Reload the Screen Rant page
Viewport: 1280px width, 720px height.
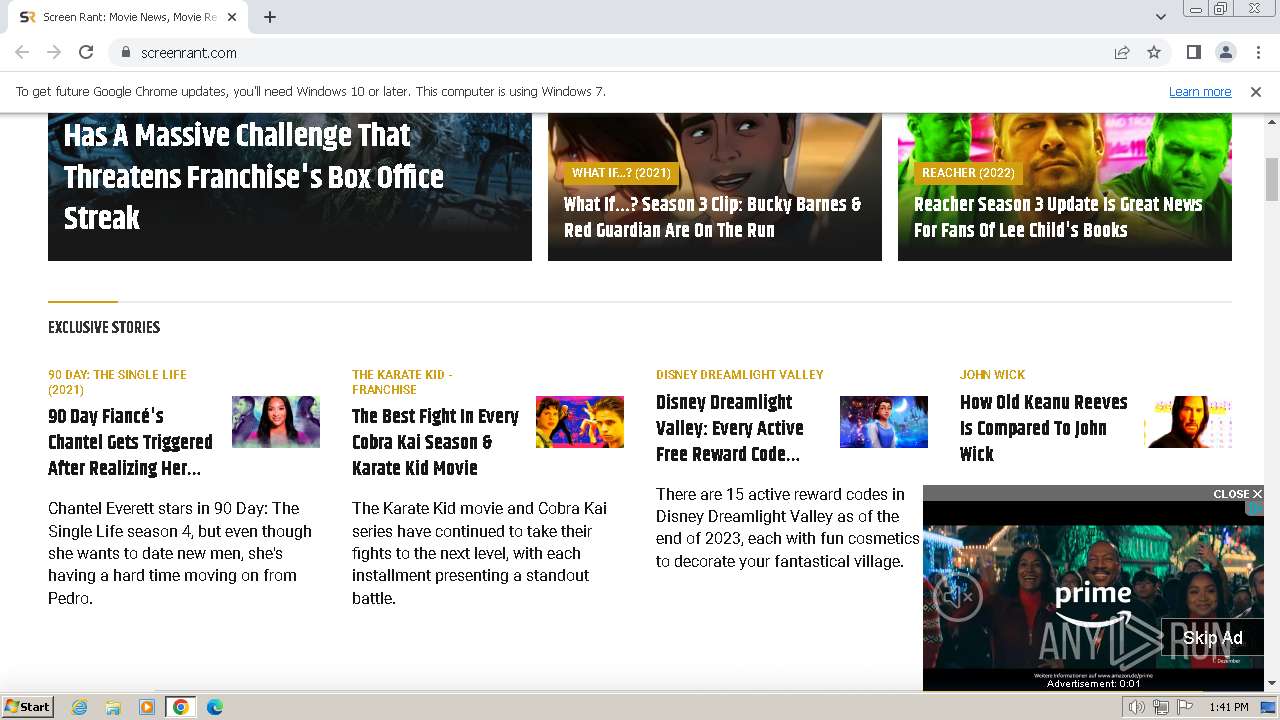tap(86, 52)
